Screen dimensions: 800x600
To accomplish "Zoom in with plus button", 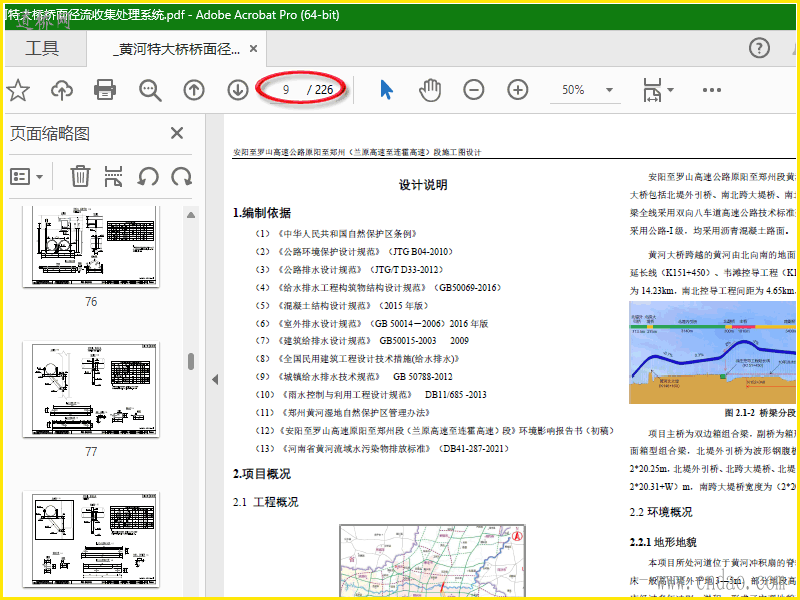I will (x=518, y=90).
